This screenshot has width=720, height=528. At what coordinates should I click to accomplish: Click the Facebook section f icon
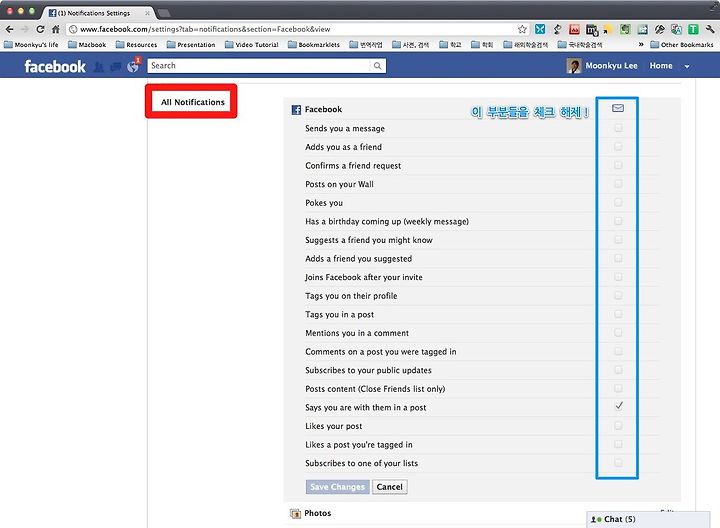[x=297, y=110]
